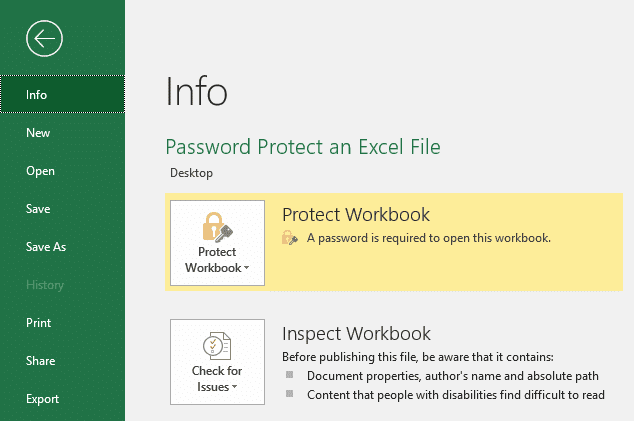Expand the Protect Workbook dropdown arrow
The width and height of the screenshot is (634, 421).
point(245,269)
